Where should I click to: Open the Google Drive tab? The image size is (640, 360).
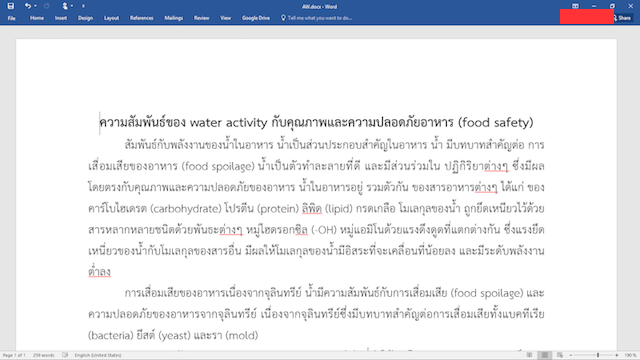tap(256, 18)
